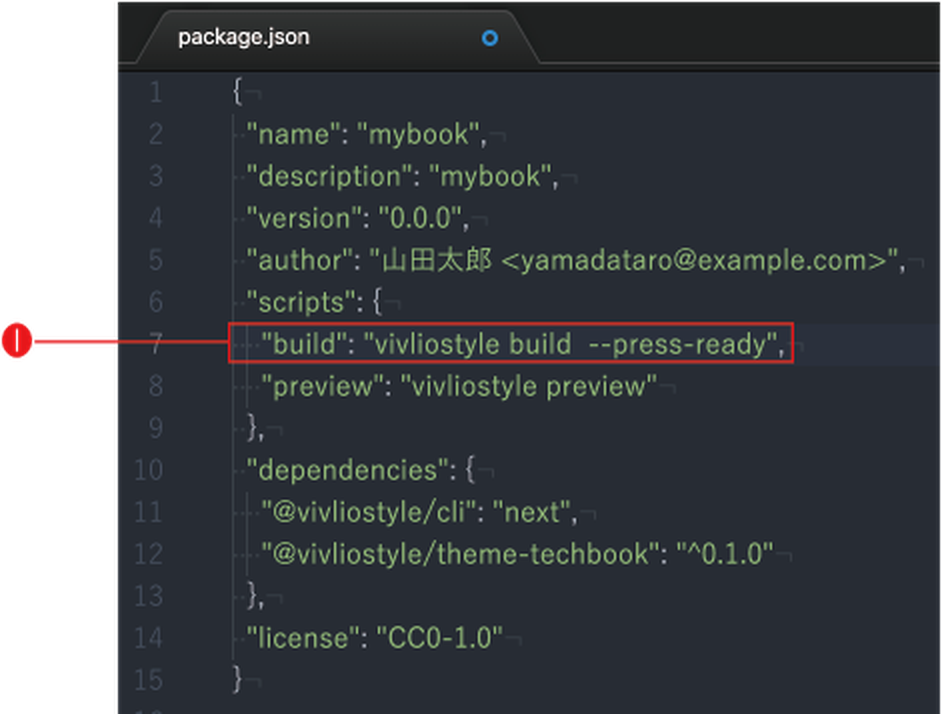Place the cursor in the "name" key
942x714 pixels.
(x=294, y=135)
